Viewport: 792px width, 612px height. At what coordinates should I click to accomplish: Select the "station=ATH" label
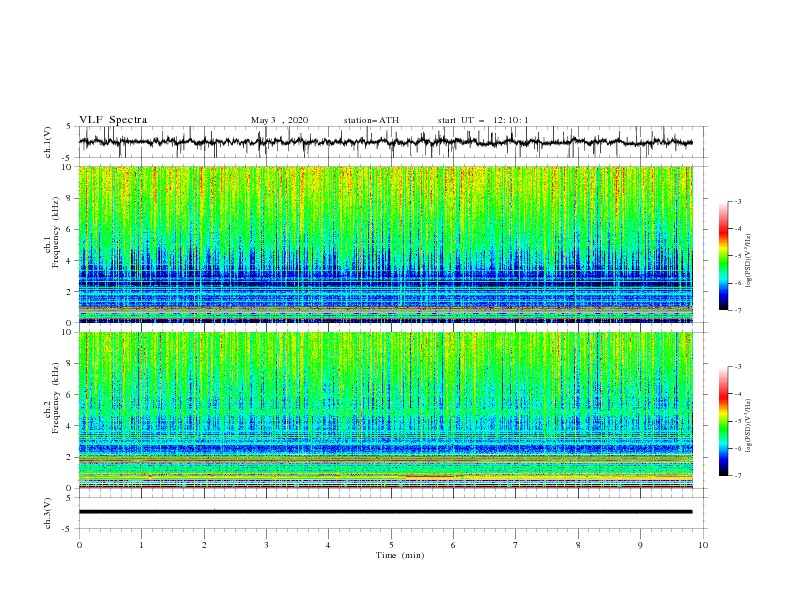[371, 120]
